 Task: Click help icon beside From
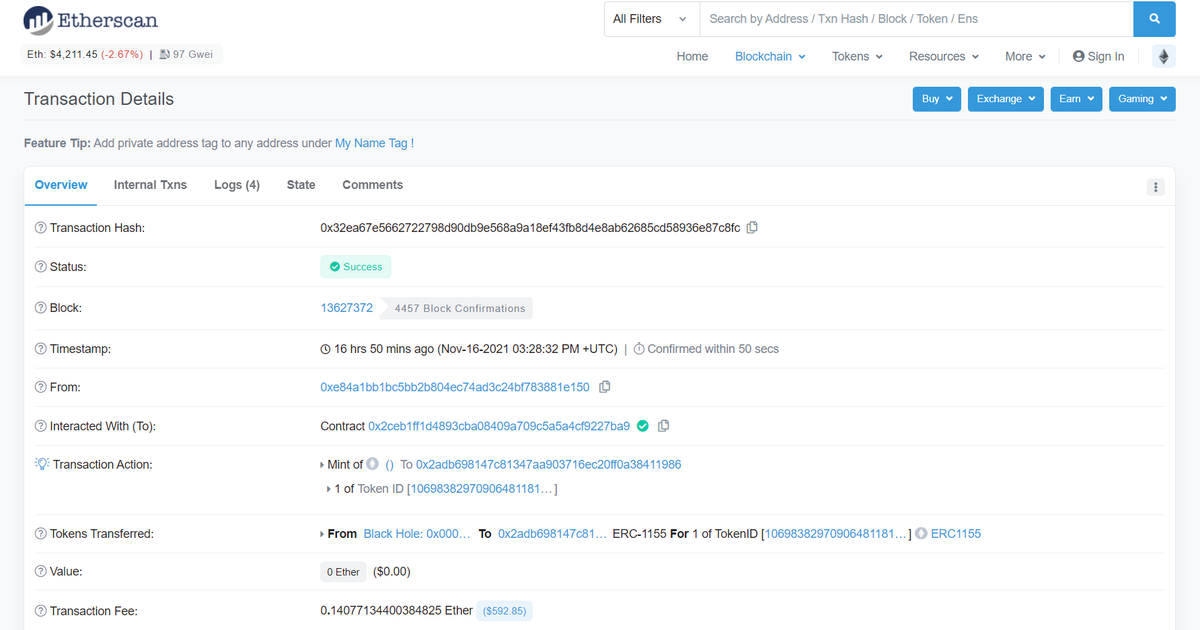pyautogui.click(x=40, y=387)
